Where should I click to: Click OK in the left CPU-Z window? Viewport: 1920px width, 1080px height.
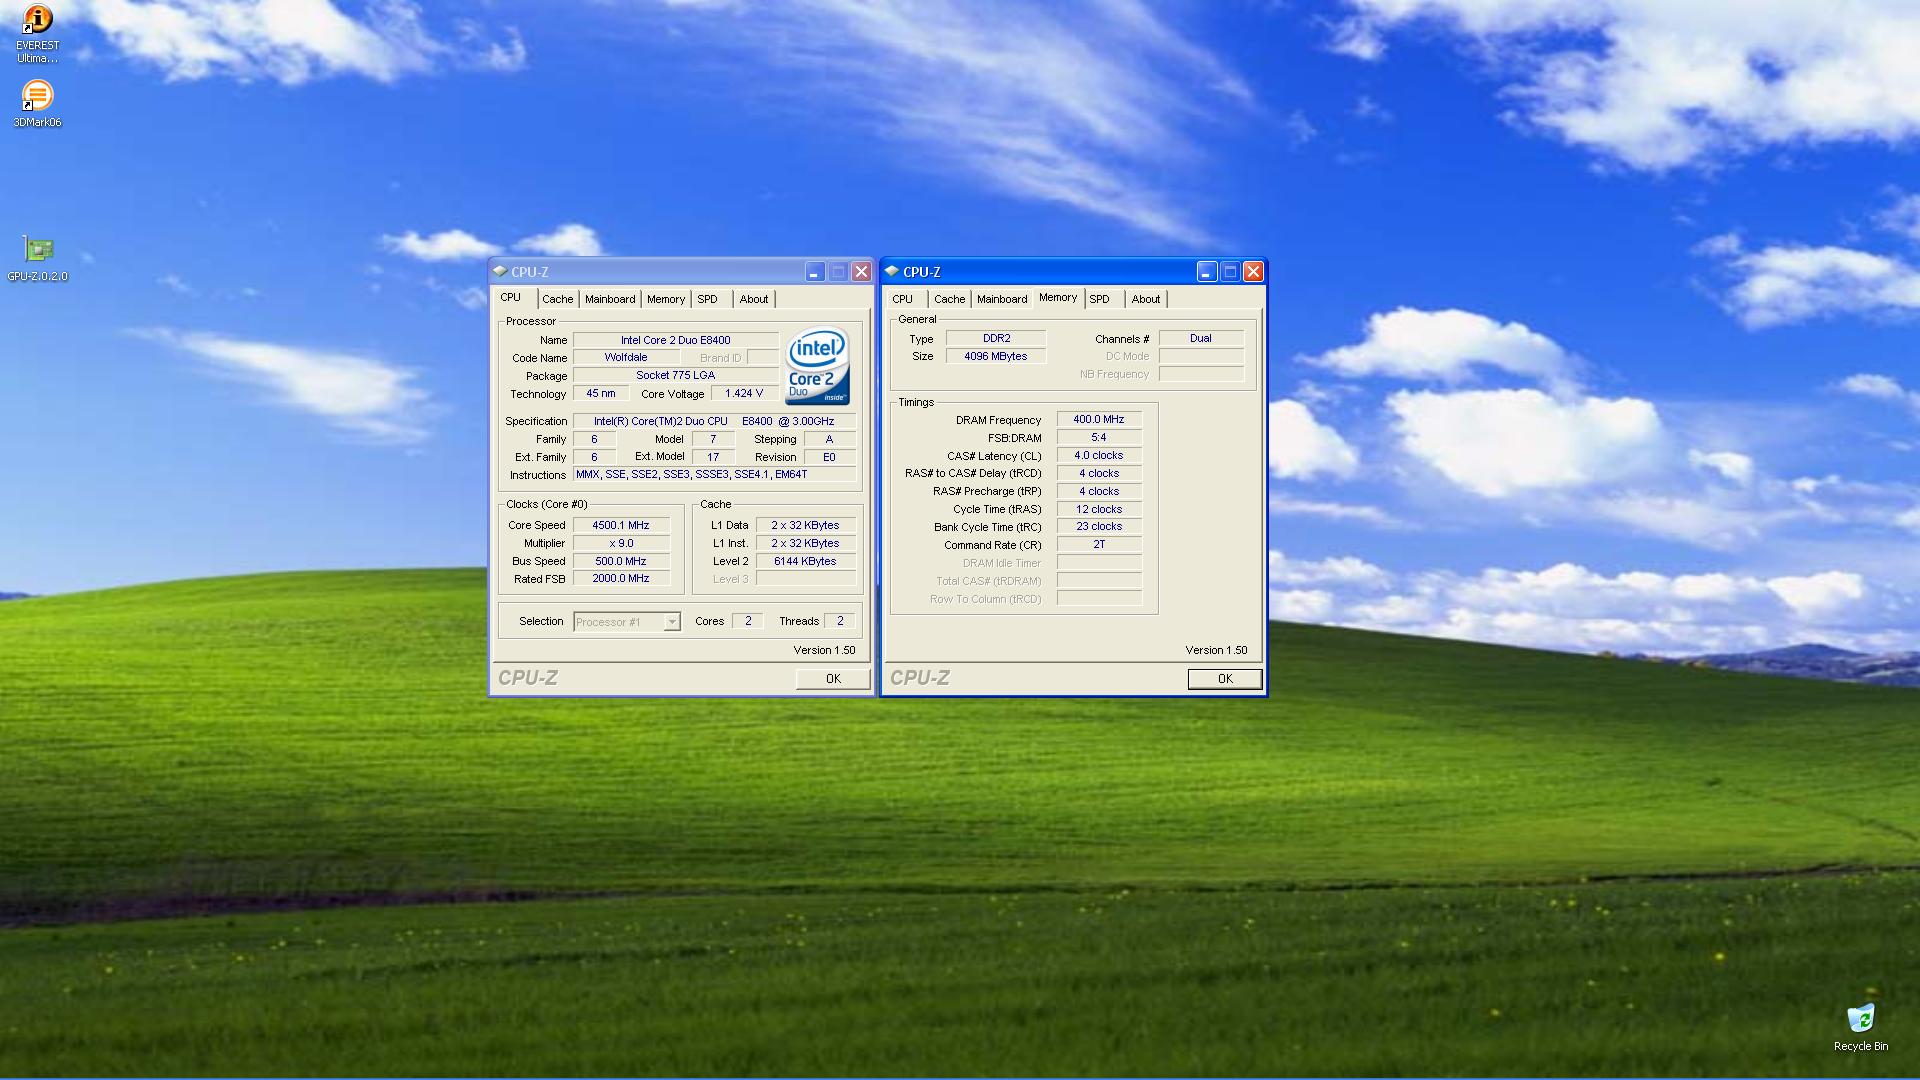point(833,679)
